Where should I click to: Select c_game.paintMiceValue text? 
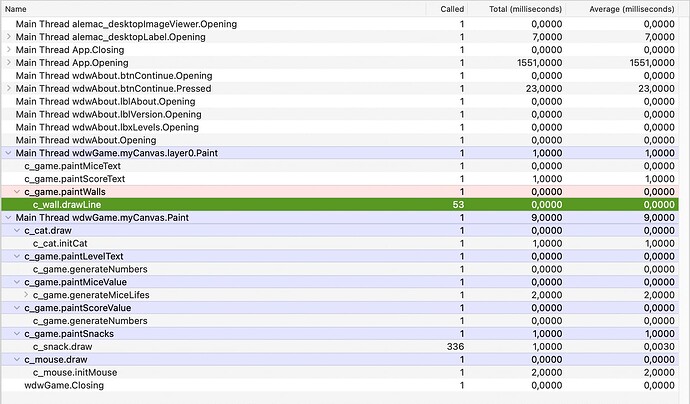pos(76,282)
